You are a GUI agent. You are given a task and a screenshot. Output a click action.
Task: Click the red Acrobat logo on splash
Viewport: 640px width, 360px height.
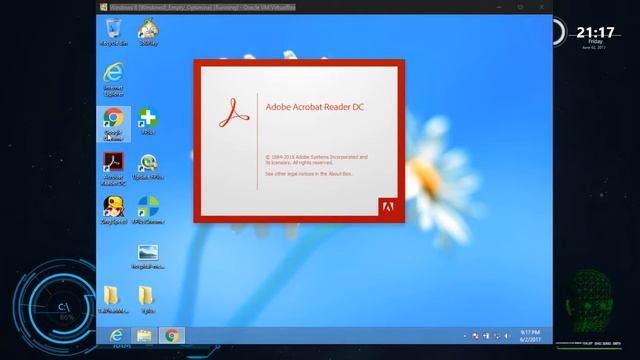(233, 113)
